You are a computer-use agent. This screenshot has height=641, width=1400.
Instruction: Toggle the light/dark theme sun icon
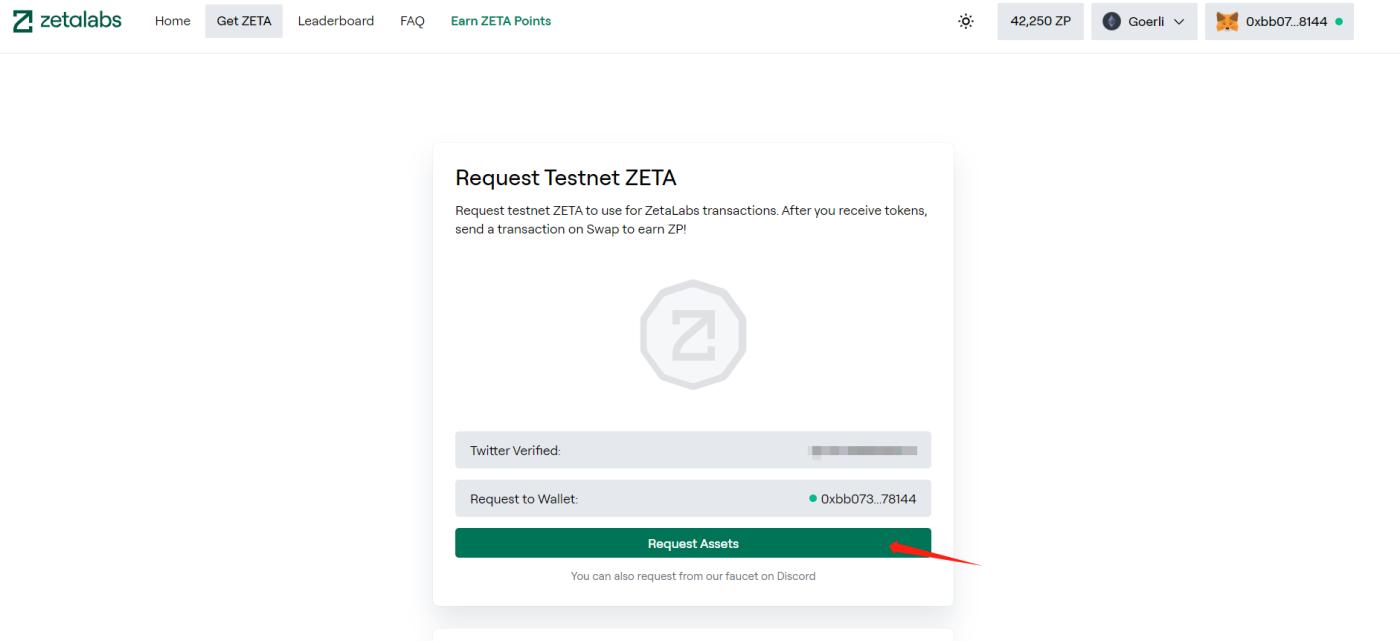(966, 21)
